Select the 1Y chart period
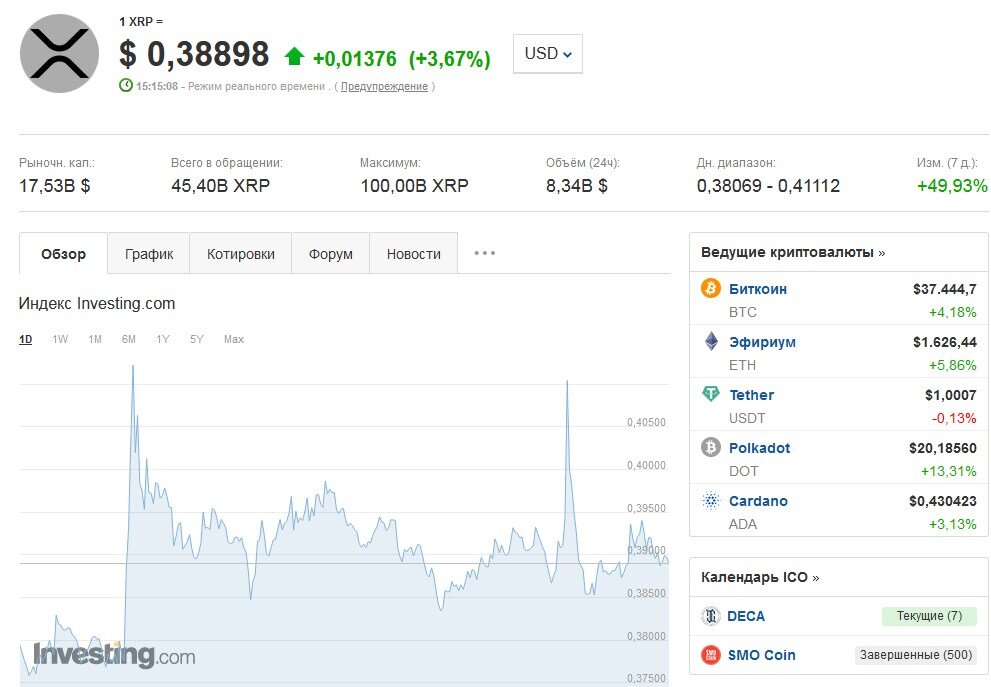 [163, 339]
